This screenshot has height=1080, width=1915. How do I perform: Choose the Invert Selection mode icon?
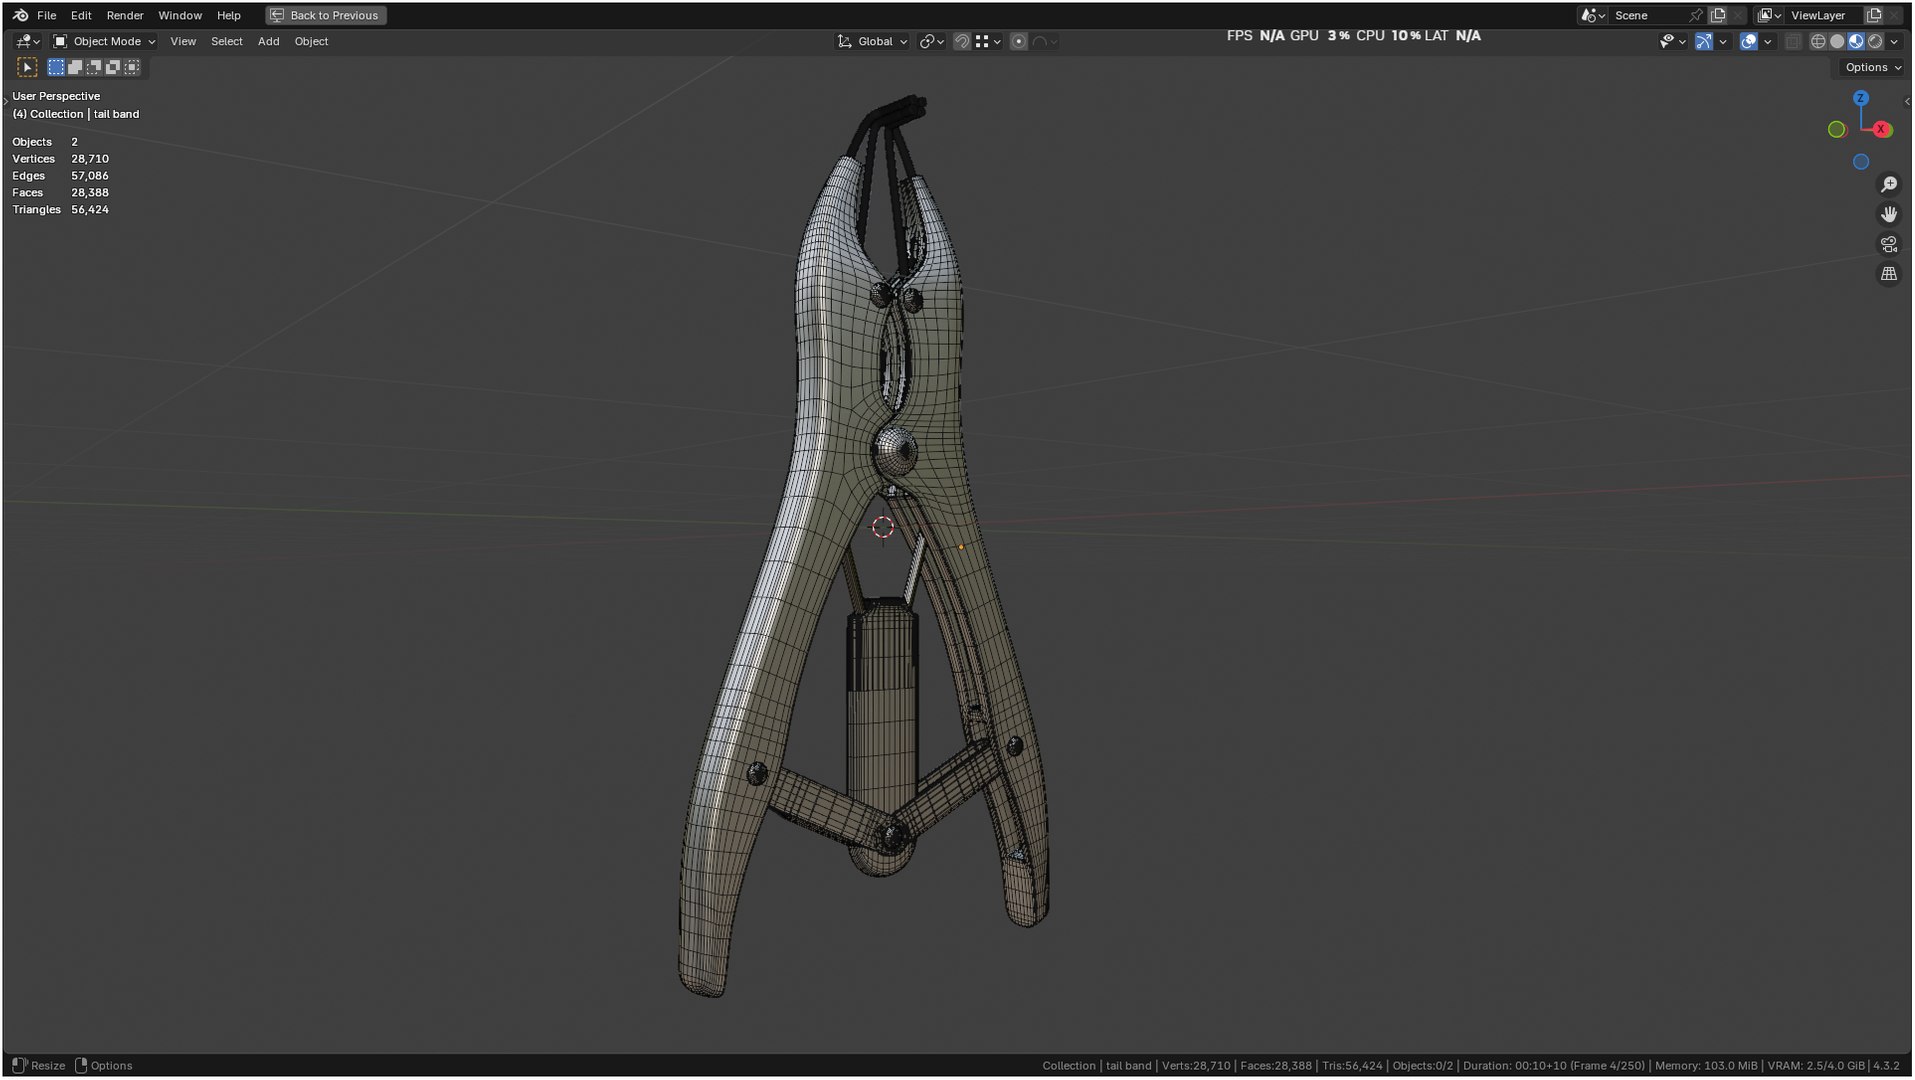113,67
